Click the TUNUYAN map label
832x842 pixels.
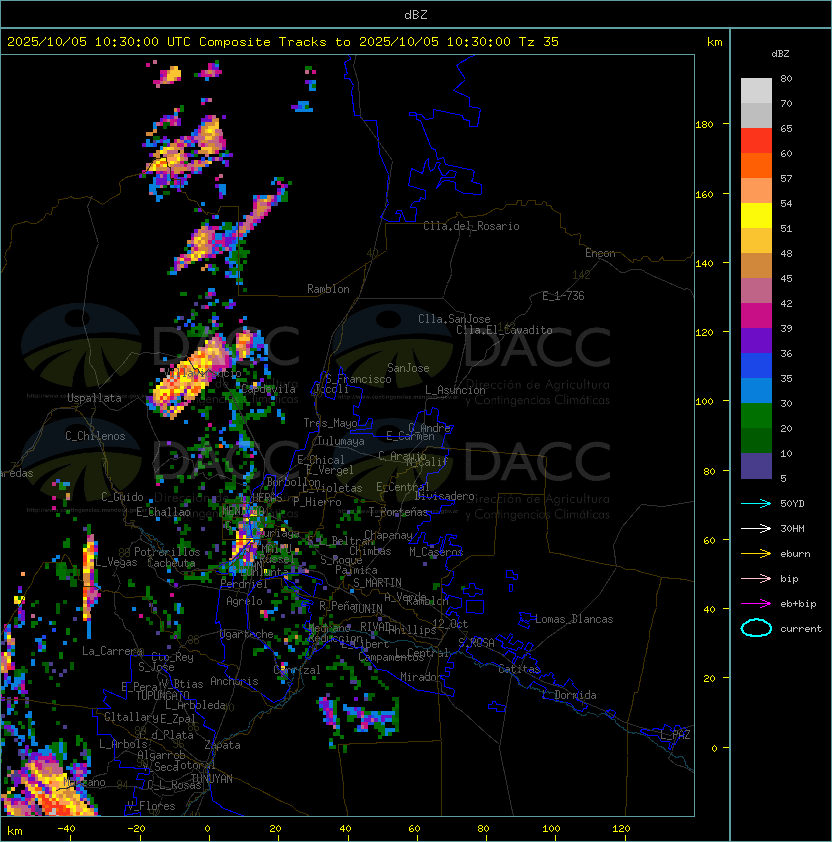click(x=212, y=779)
